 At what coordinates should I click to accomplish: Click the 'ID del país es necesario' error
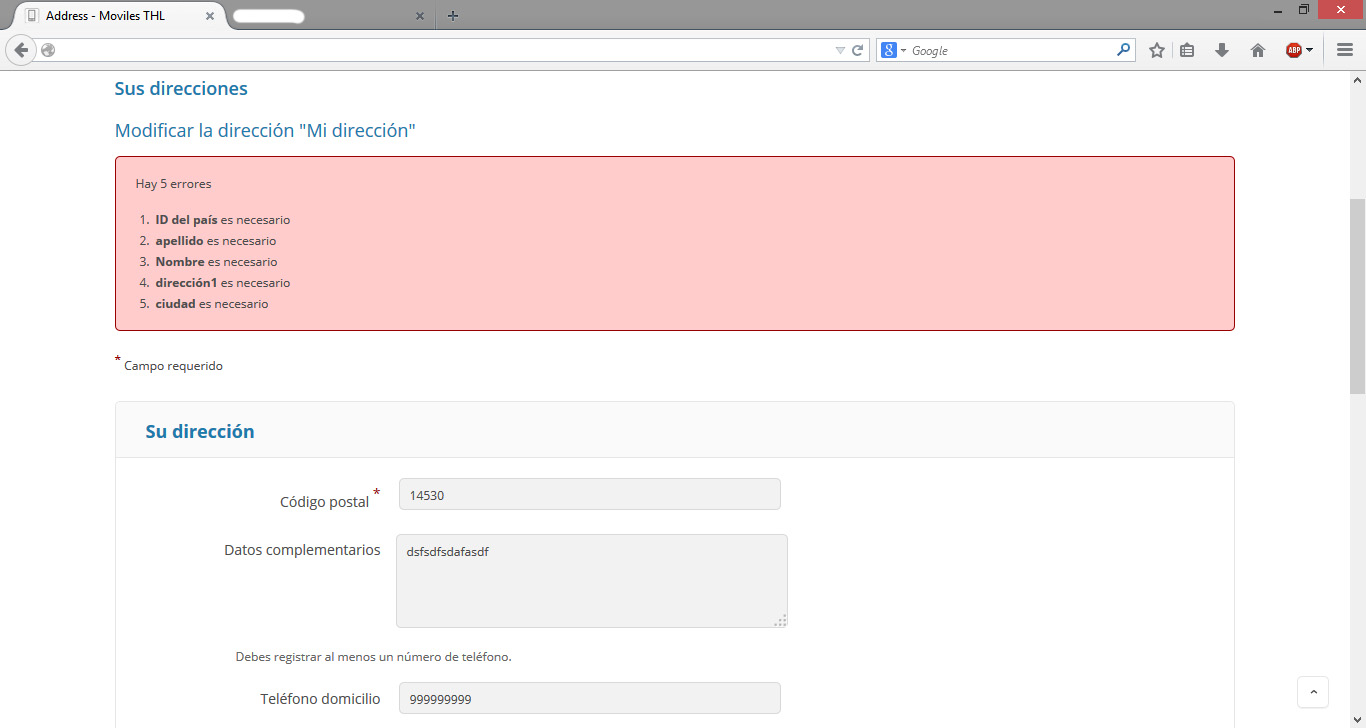tap(223, 220)
